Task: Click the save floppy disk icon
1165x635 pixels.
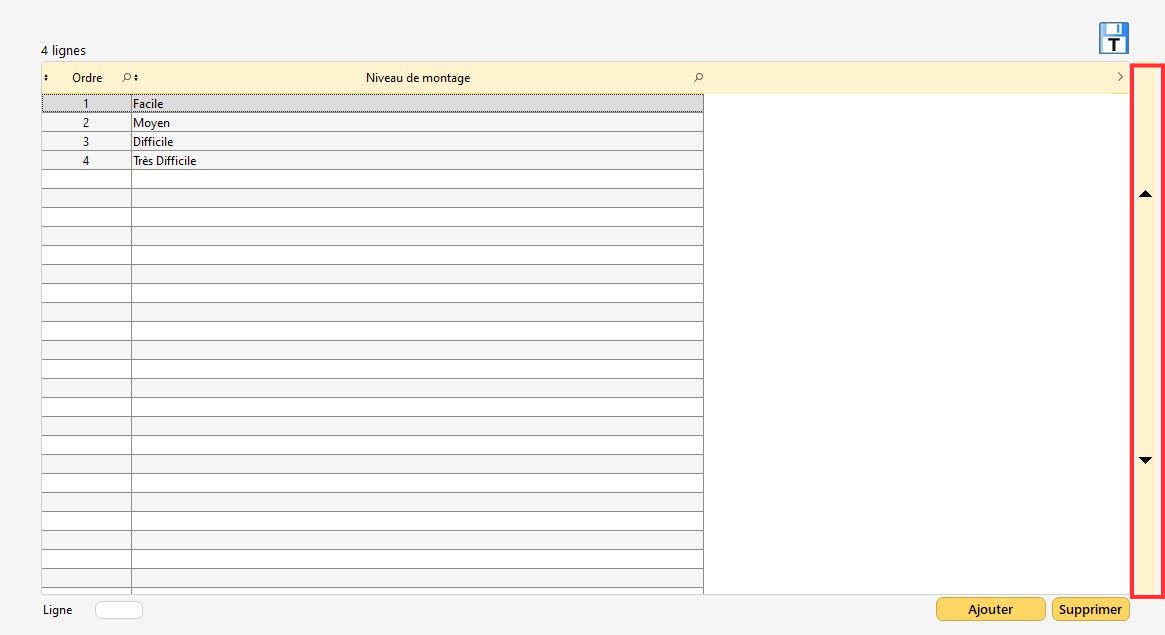Action: [1113, 39]
